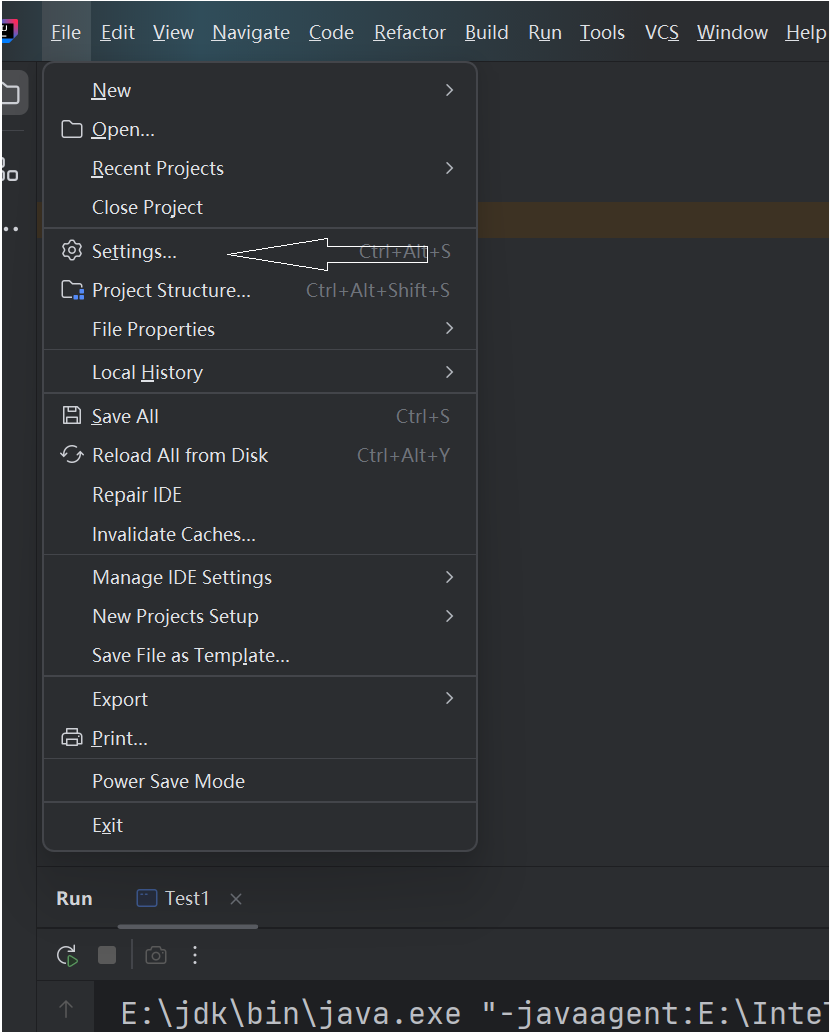Open the VCS menu
The height and width of the screenshot is (1032, 832).
pos(662,32)
